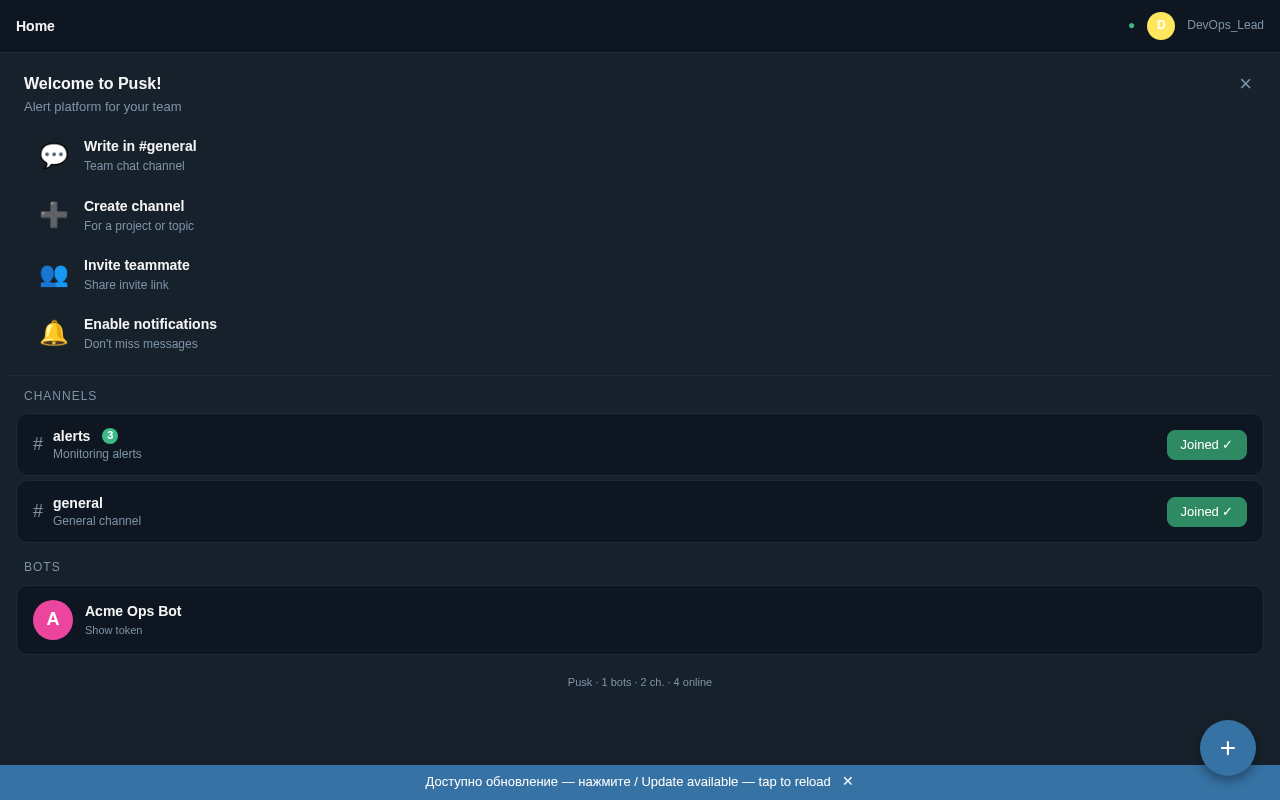Screen dimensions: 1280x800
Task: Click the alerts unread count badge
Action: point(110,436)
